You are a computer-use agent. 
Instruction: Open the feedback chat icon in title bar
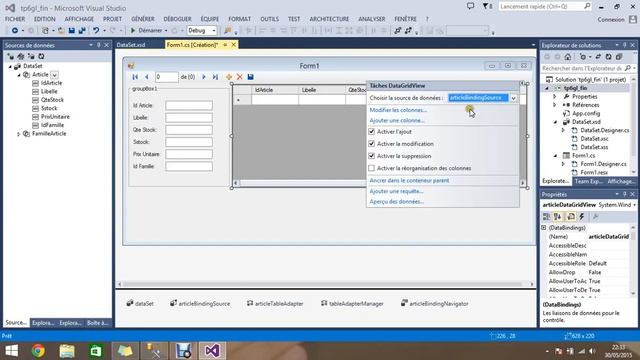[471, 6]
